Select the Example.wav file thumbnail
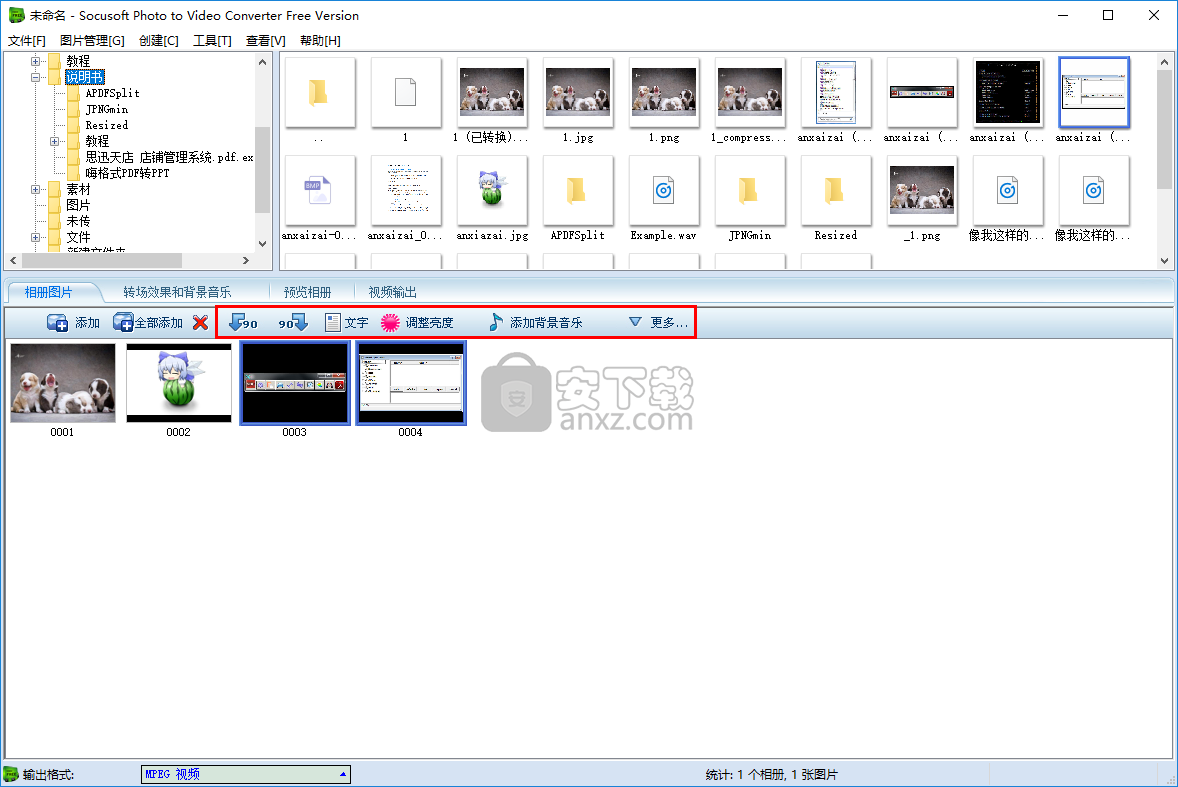This screenshot has height=787, width=1178. tap(664, 192)
